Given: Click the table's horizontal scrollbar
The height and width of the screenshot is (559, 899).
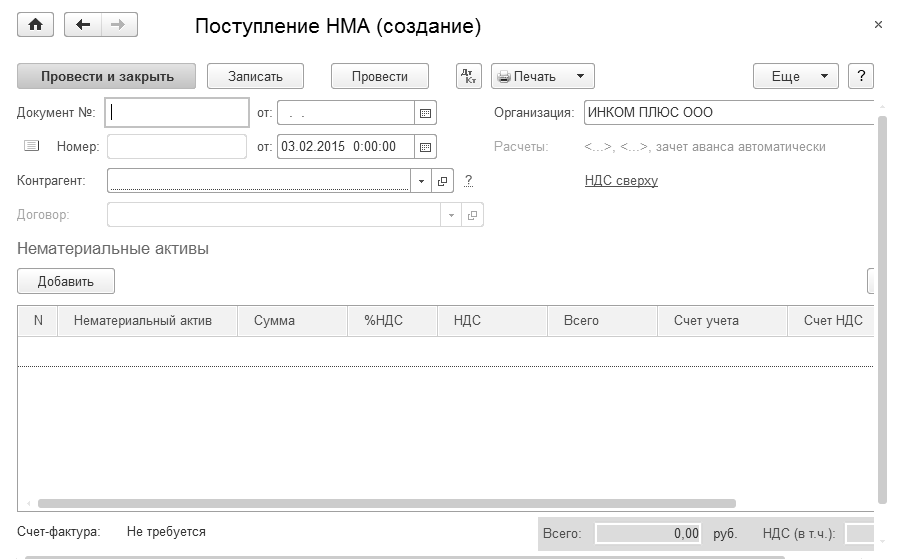Looking at the screenshot, I should click(386, 503).
